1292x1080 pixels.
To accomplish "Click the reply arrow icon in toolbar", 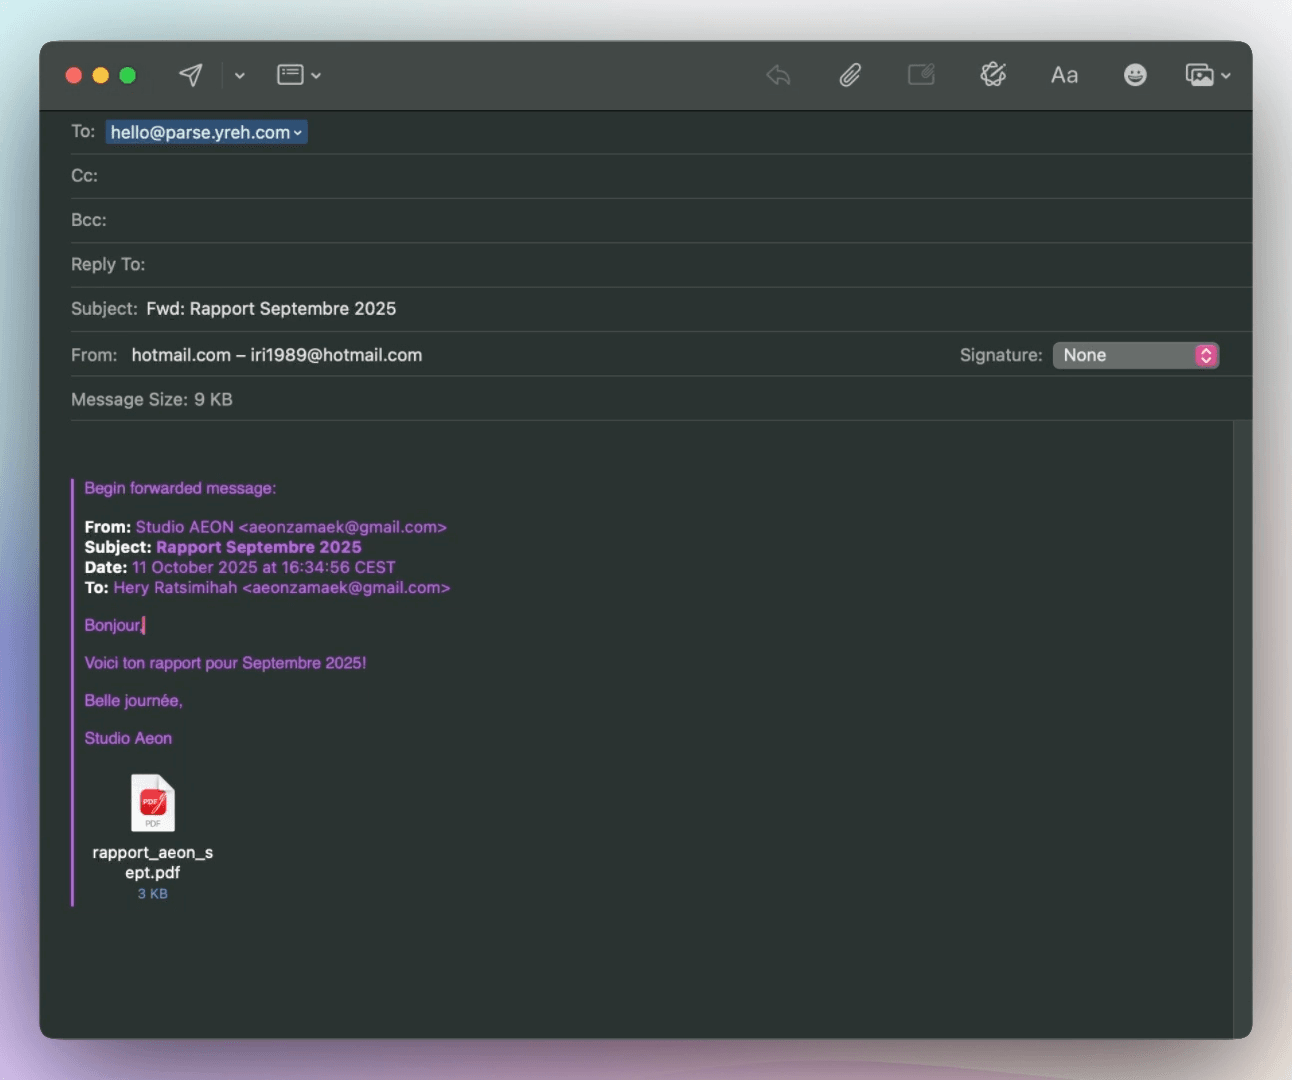I will click(x=778, y=75).
